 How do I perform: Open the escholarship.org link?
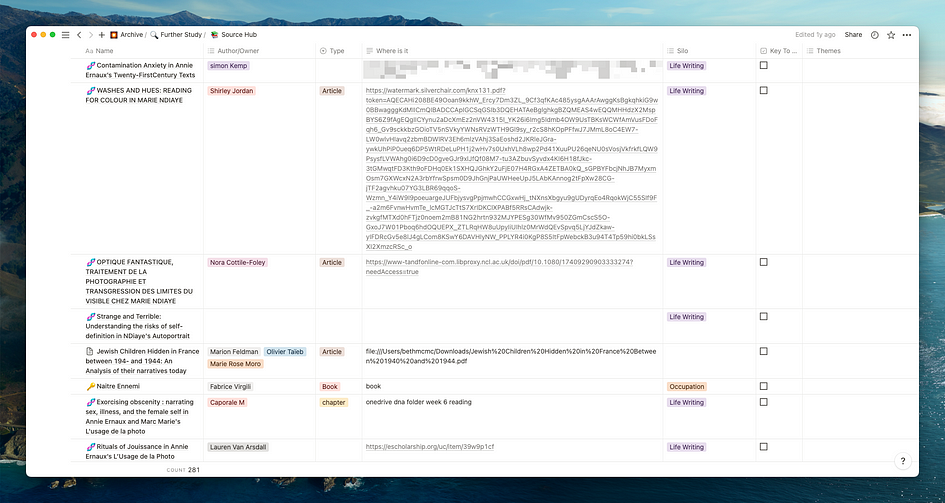430,447
